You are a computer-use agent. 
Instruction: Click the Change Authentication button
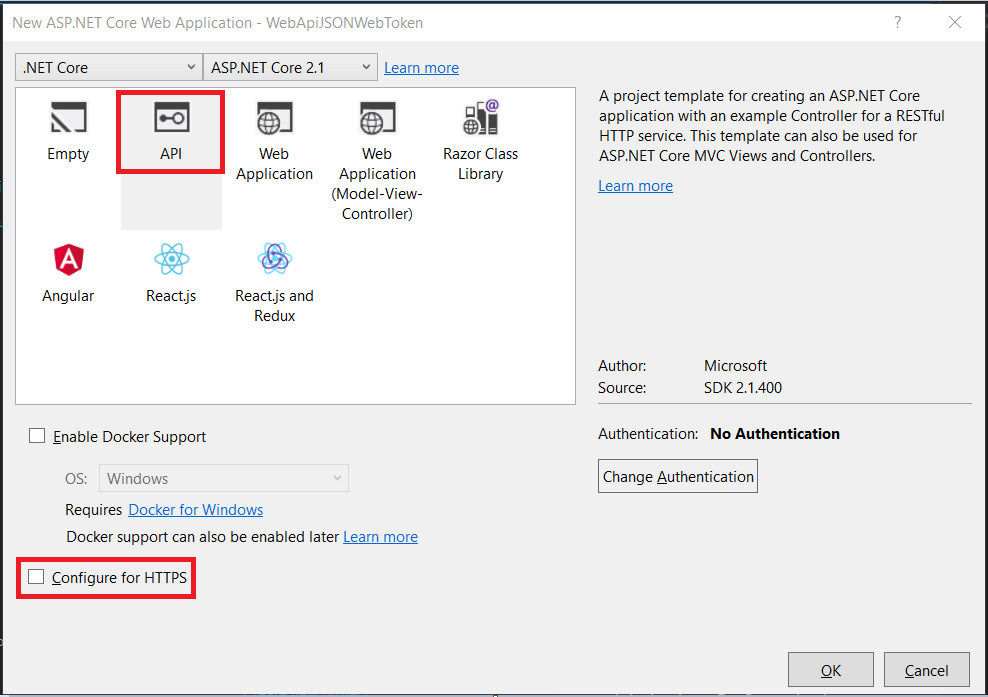click(x=677, y=476)
